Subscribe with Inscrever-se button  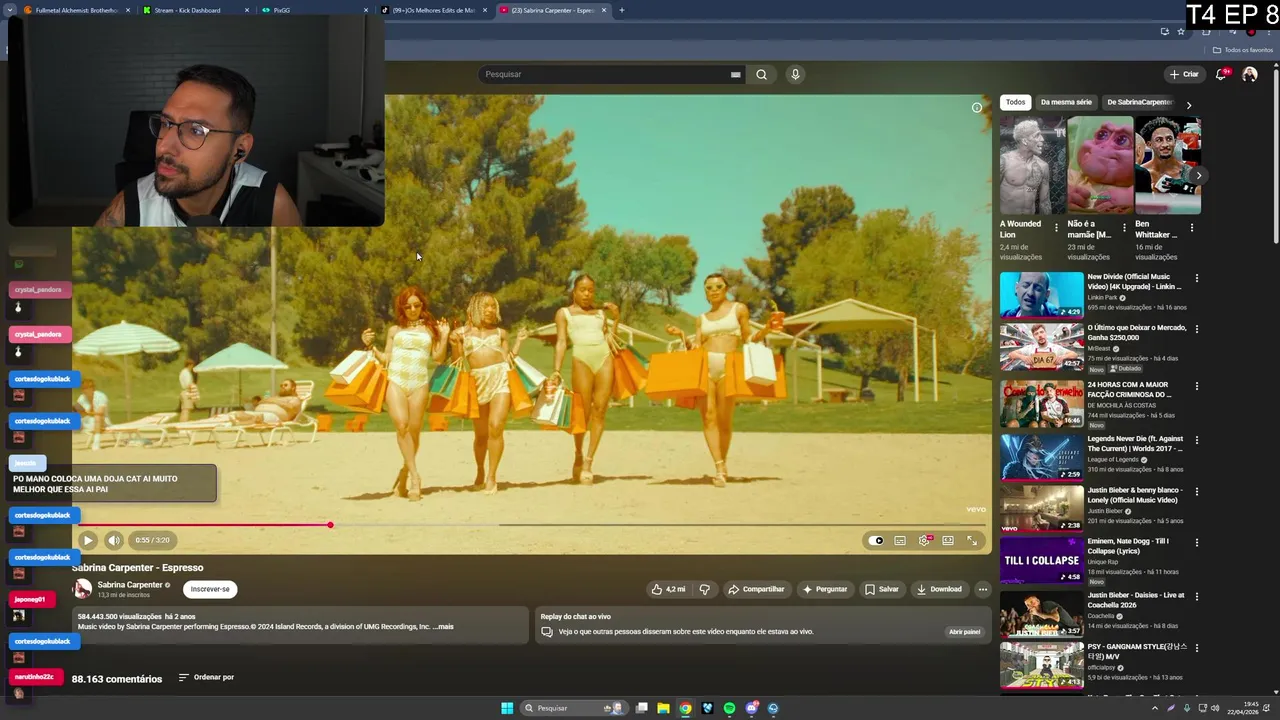tap(210, 589)
